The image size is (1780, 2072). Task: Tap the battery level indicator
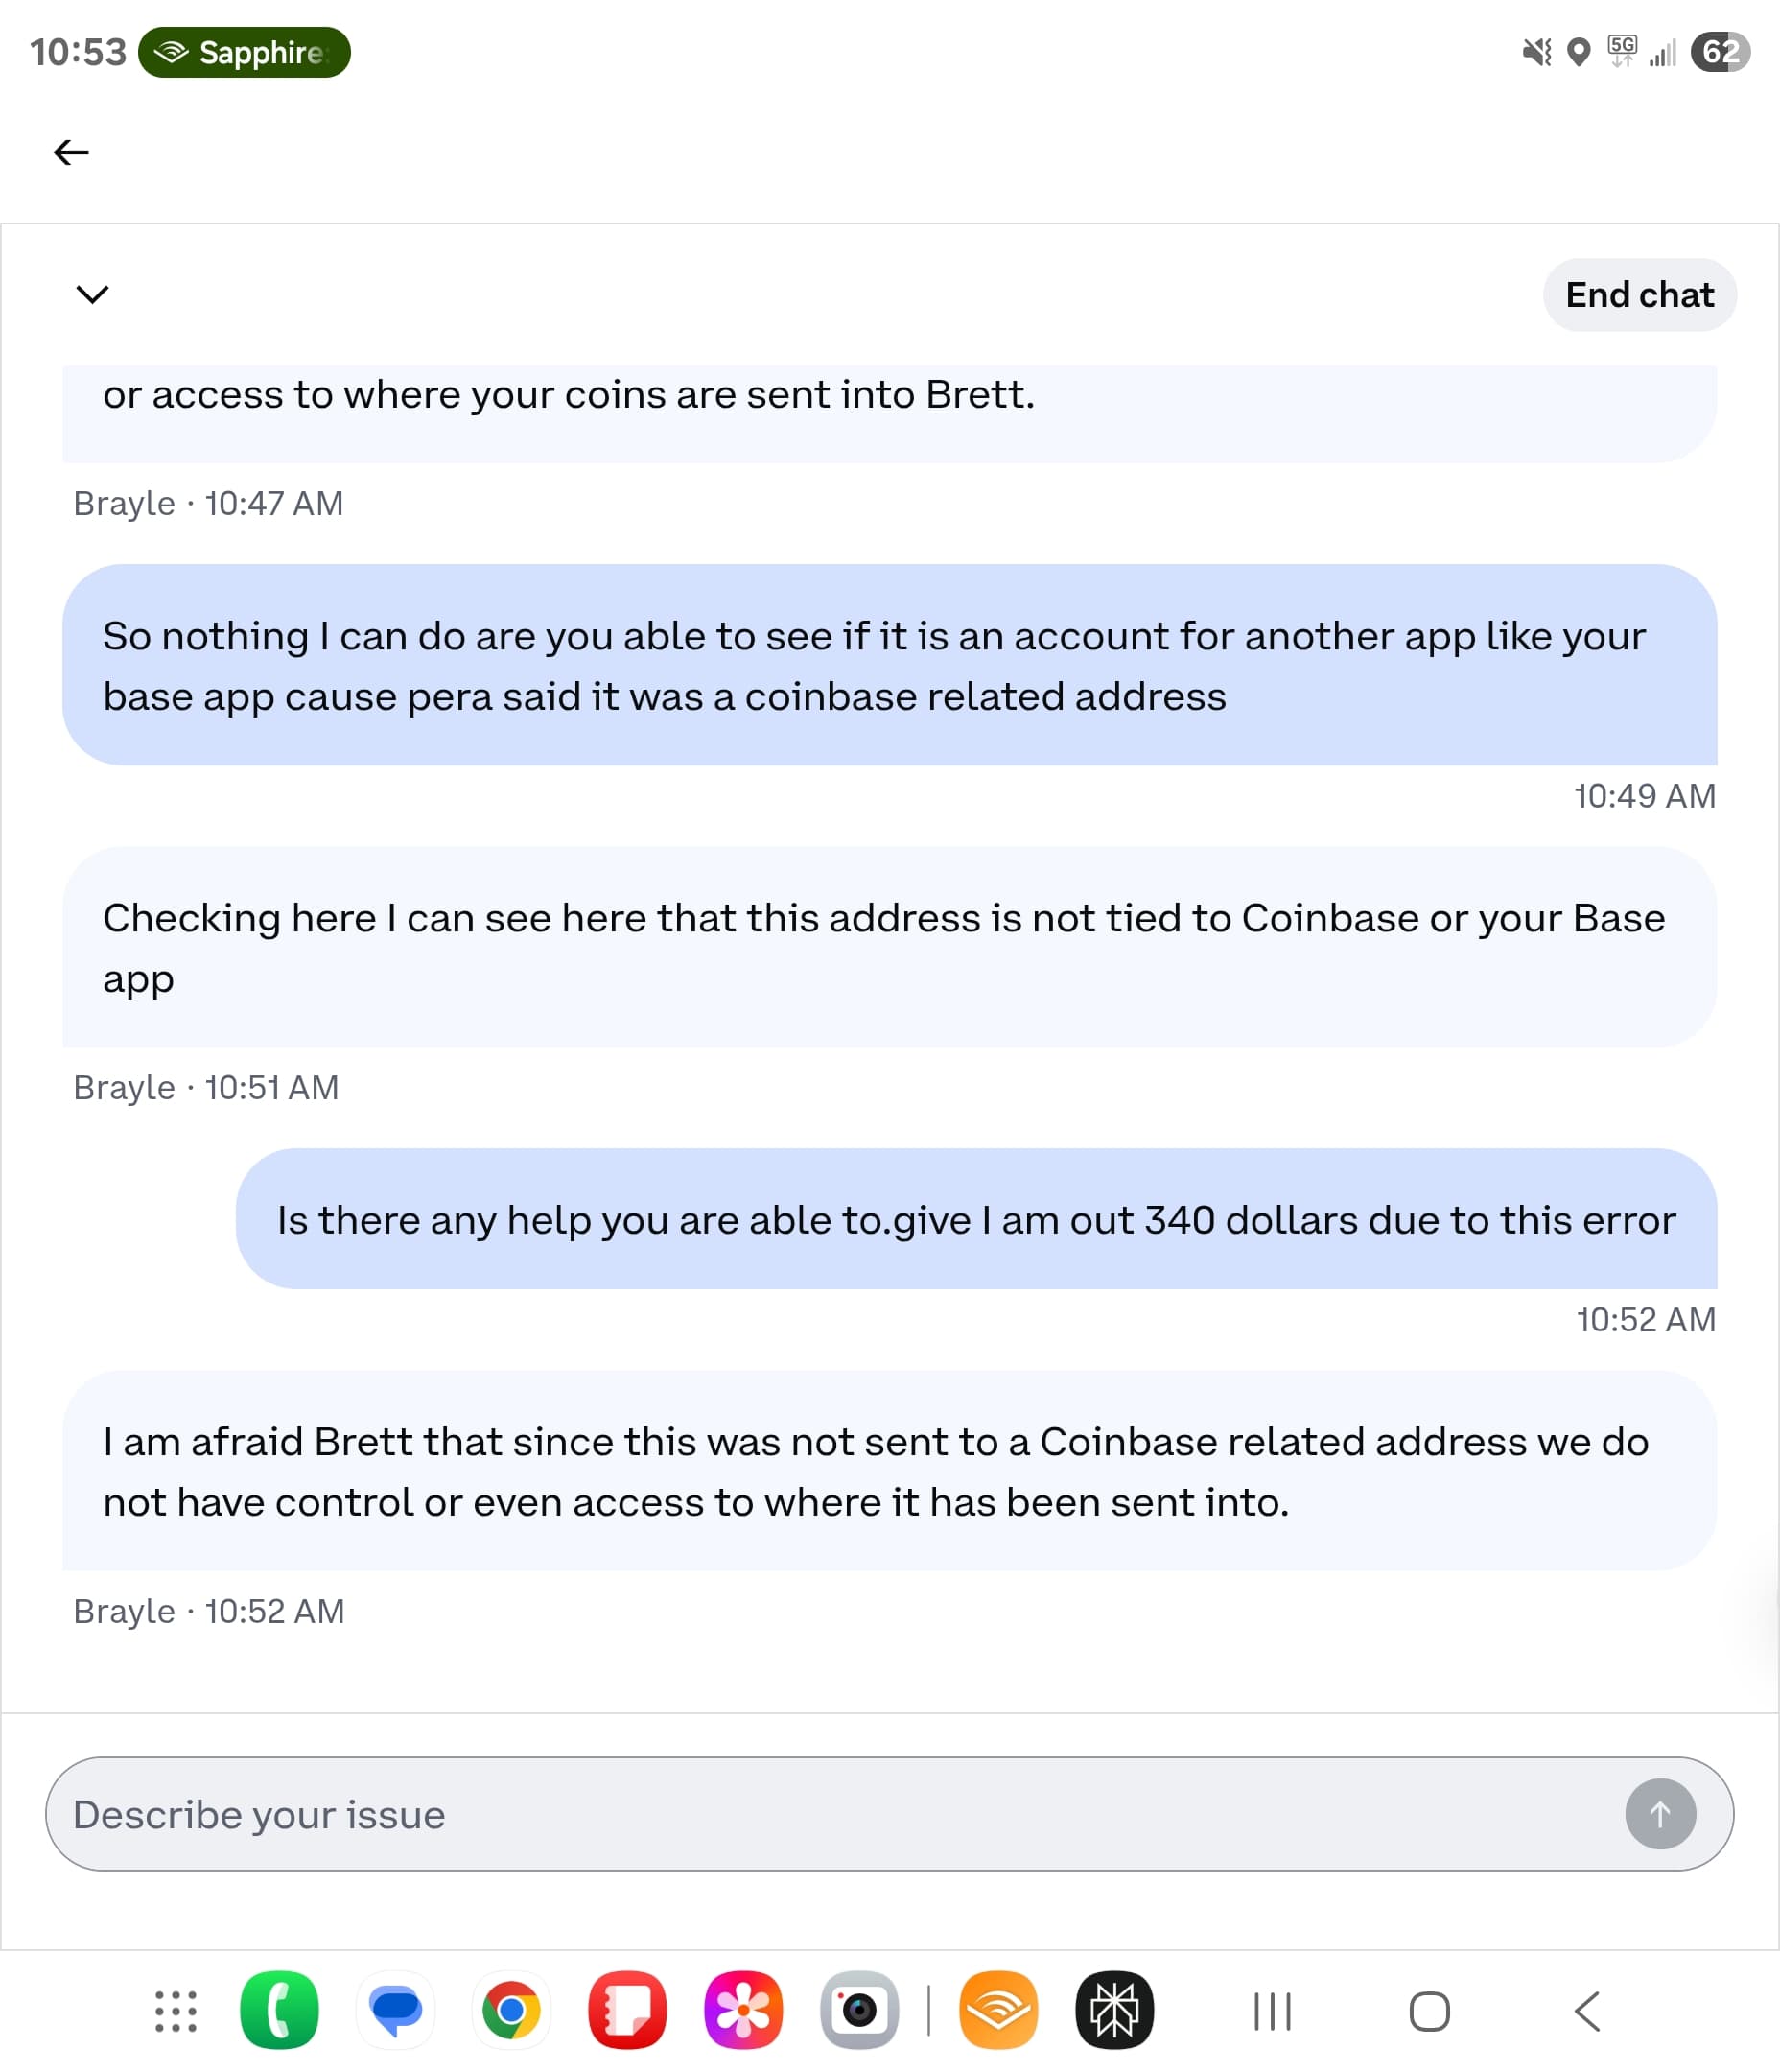click(1720, 52)
